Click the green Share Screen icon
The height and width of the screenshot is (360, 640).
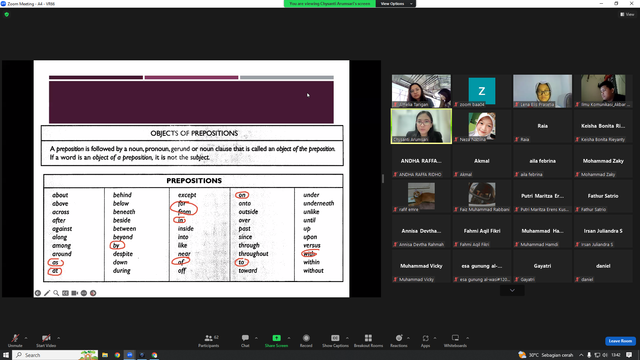point(276,338)
